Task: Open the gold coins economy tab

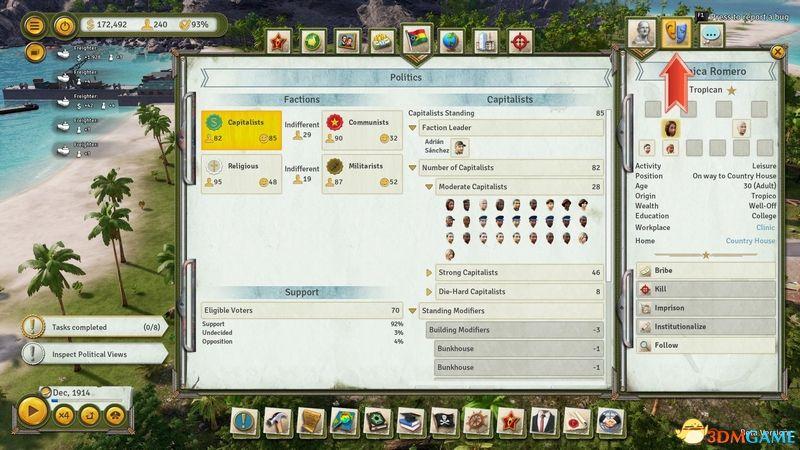Action: [382, 42]
